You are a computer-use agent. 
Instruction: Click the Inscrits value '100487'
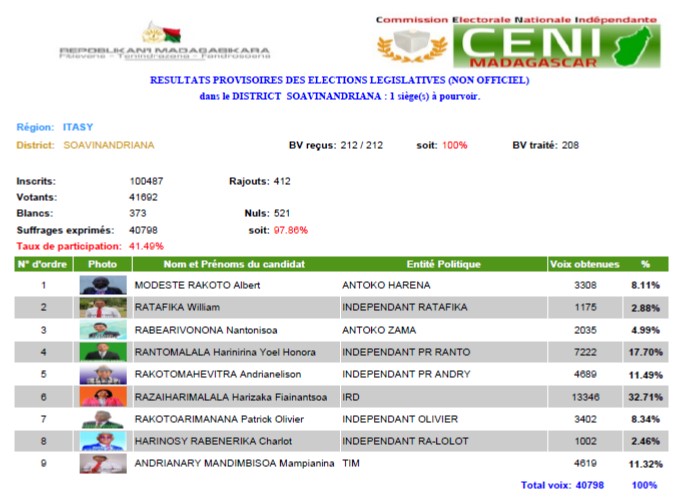coord(146,181)
